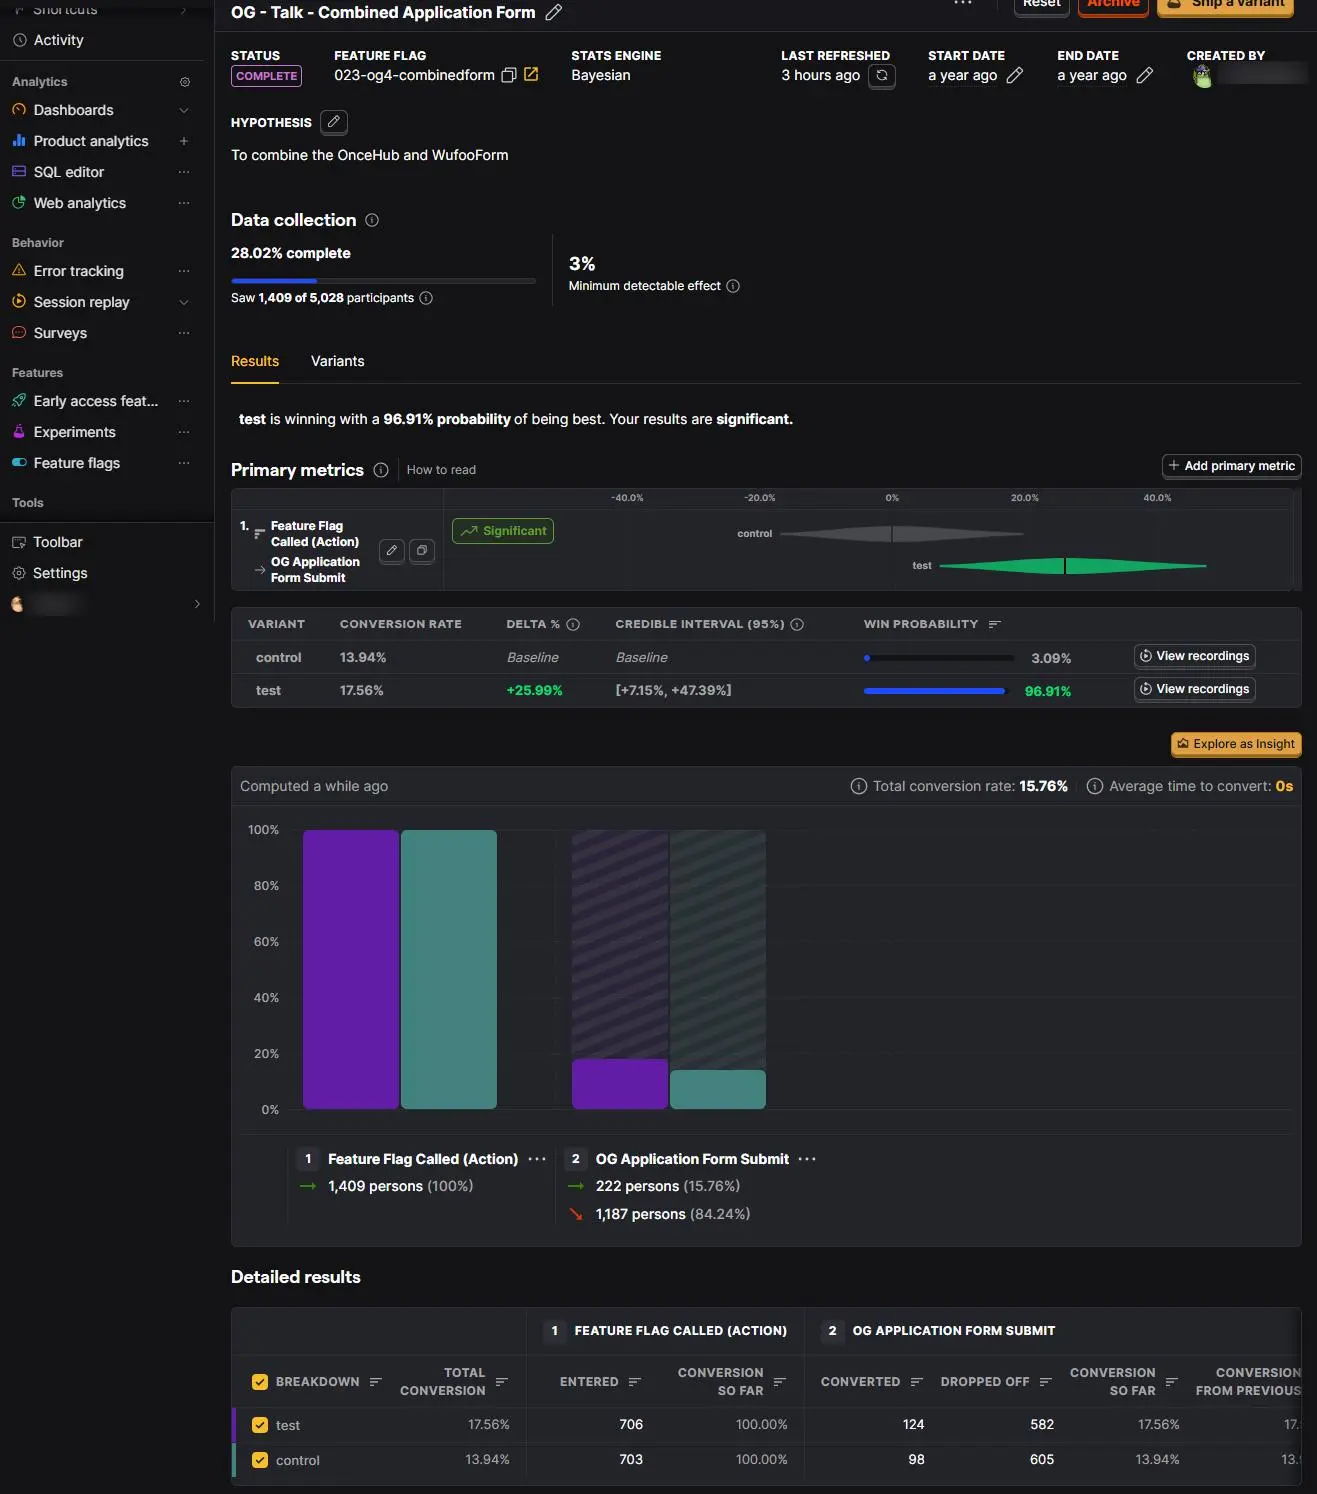
Task: Edit the hypothesis text
Action: [x=334, y=122]
